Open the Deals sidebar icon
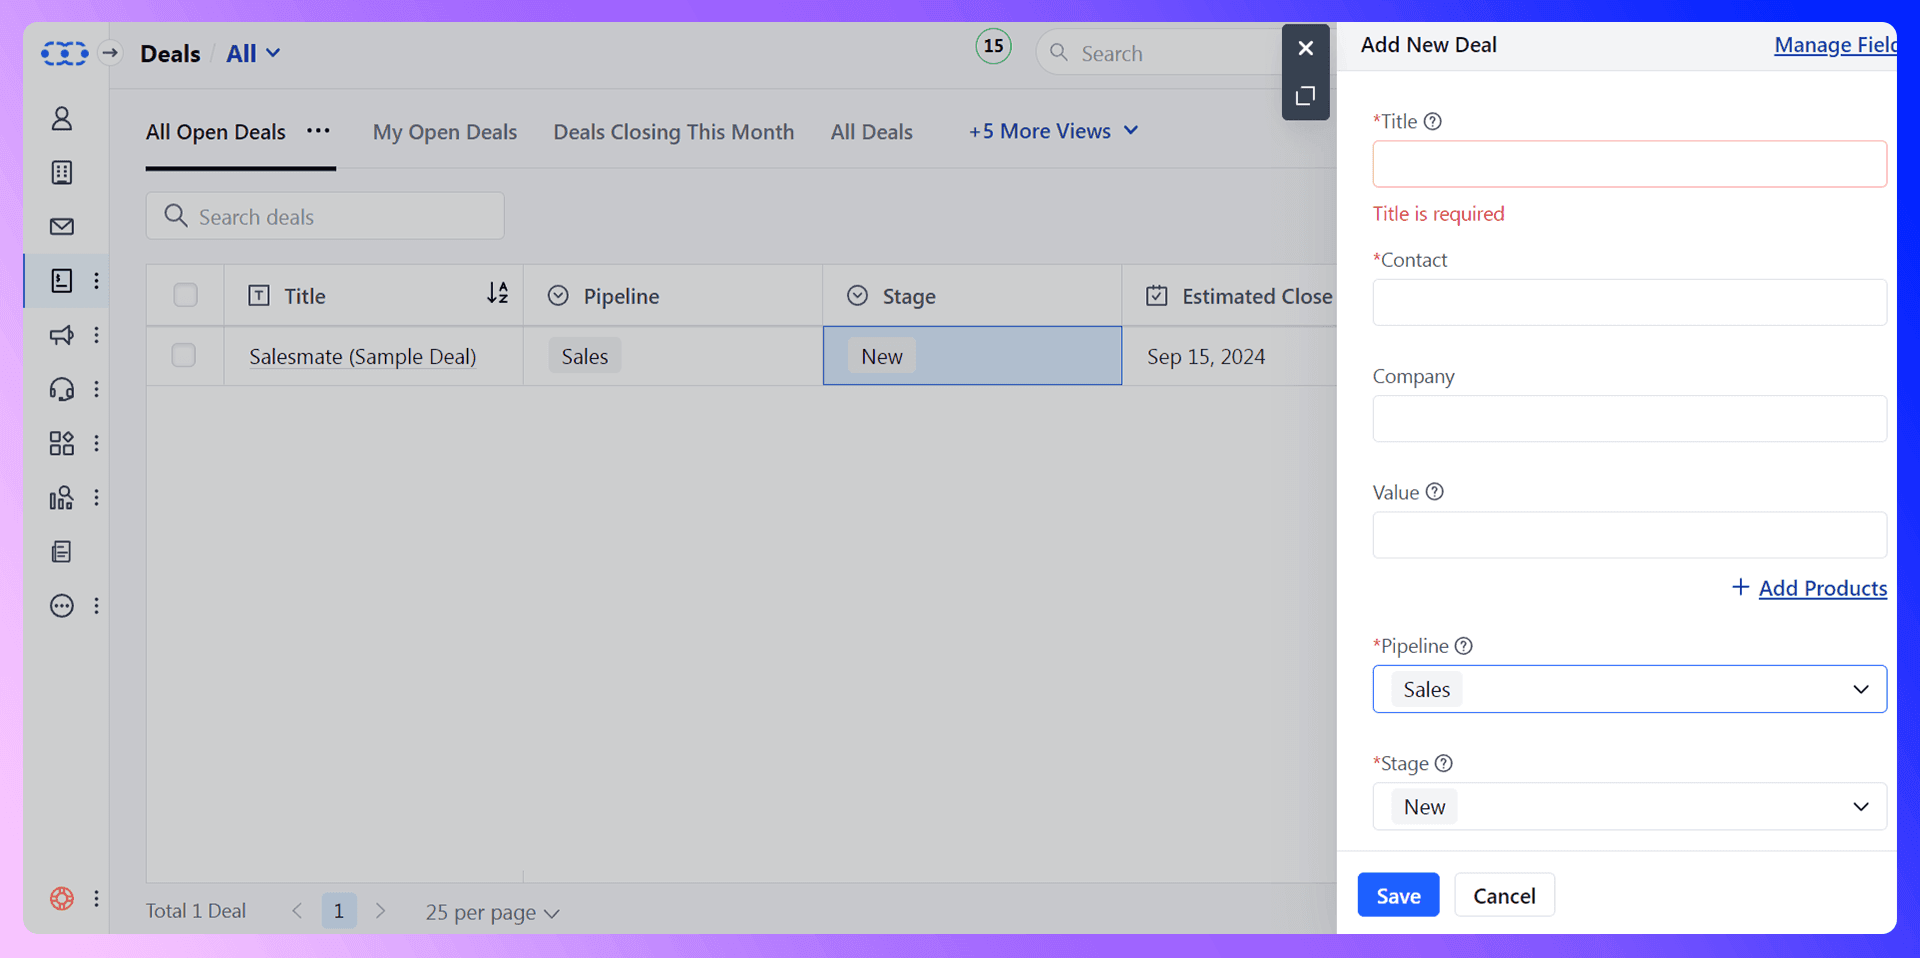Screen dimensions: 1920x958 (x=62, y=280)
